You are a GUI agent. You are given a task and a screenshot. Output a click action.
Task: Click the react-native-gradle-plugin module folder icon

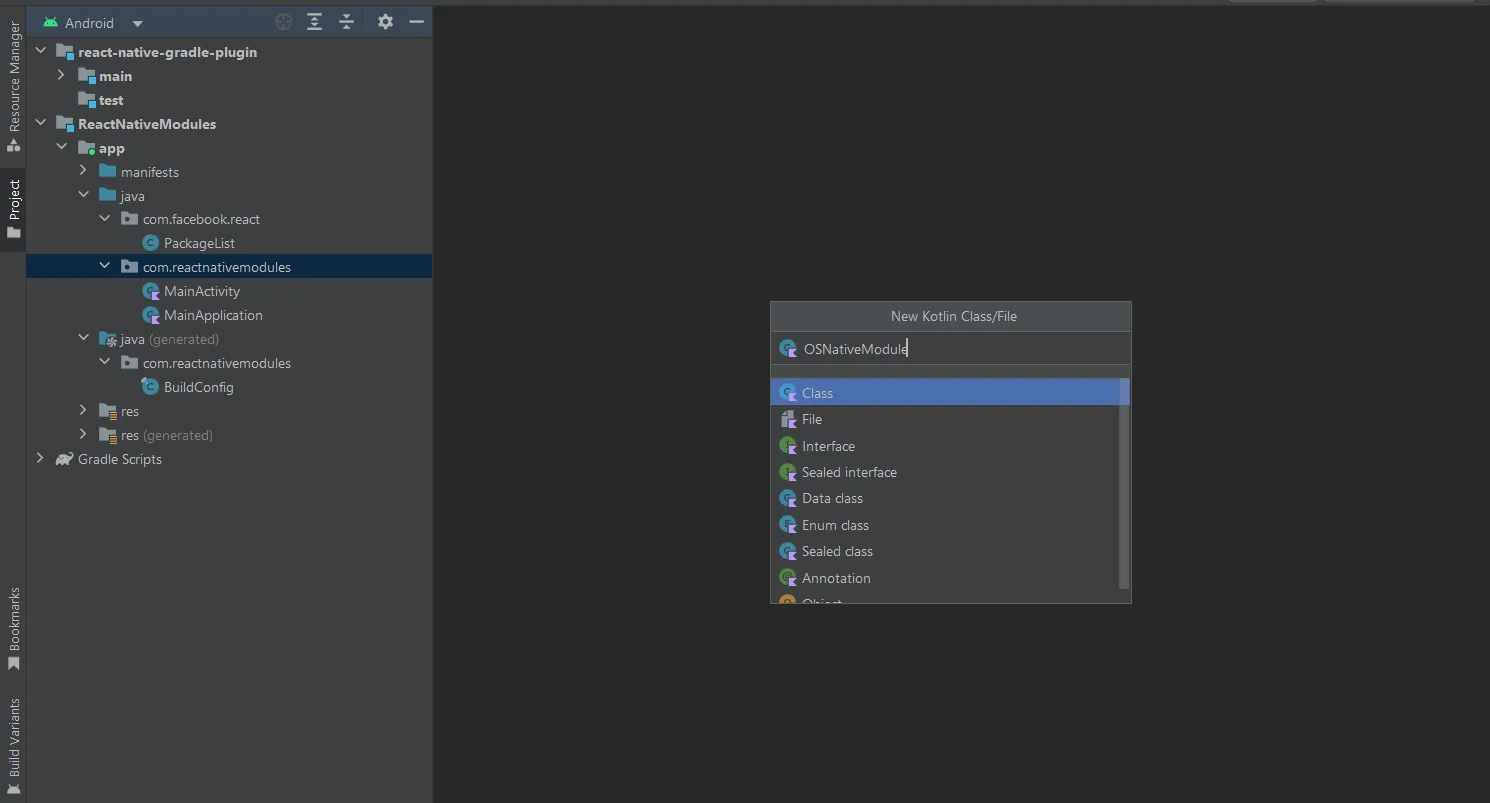65,51
